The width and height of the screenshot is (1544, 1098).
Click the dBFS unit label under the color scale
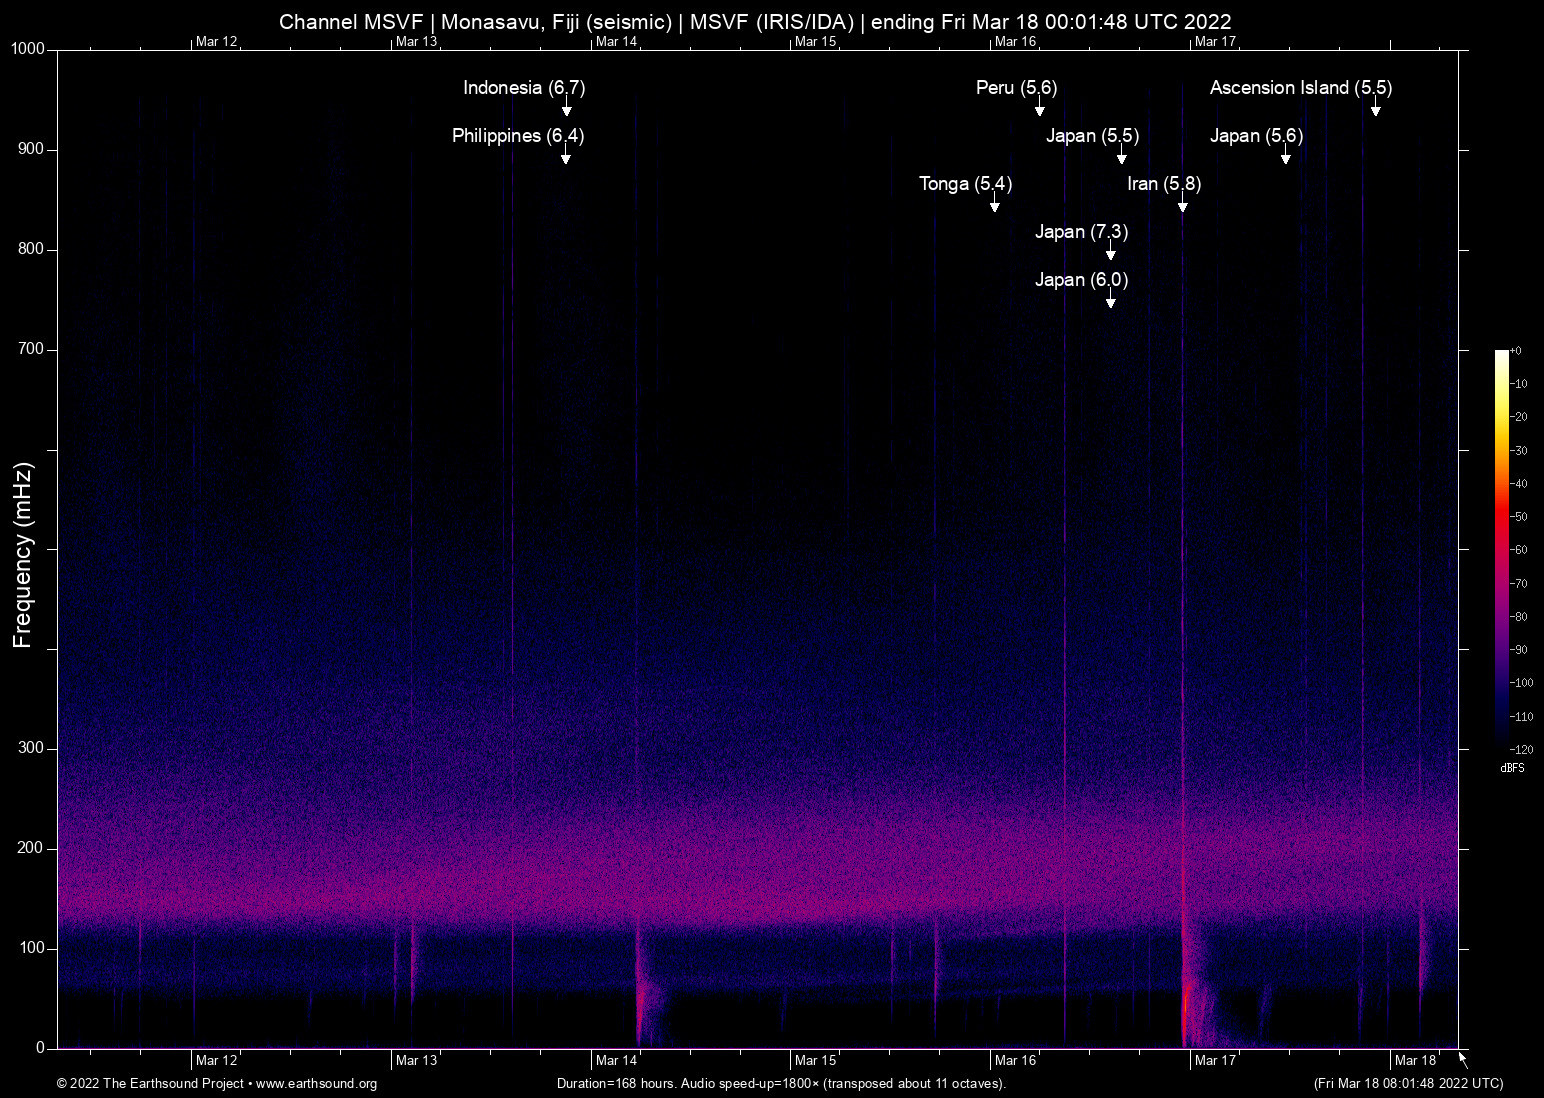coord(1513,768)
